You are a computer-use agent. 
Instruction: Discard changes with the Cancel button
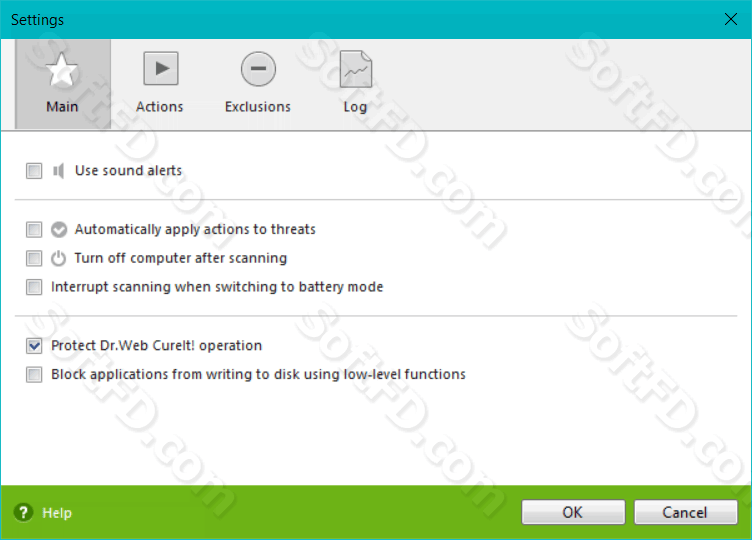(685, 512)
